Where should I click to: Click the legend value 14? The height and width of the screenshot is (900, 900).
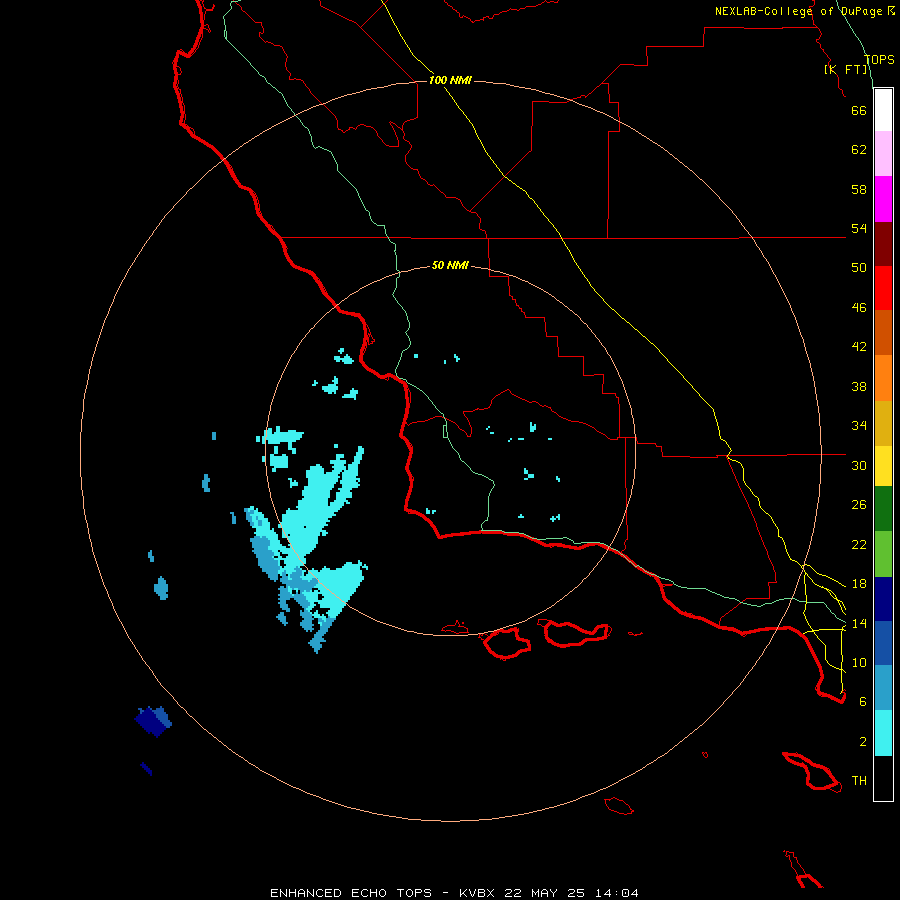coord(859,623)
